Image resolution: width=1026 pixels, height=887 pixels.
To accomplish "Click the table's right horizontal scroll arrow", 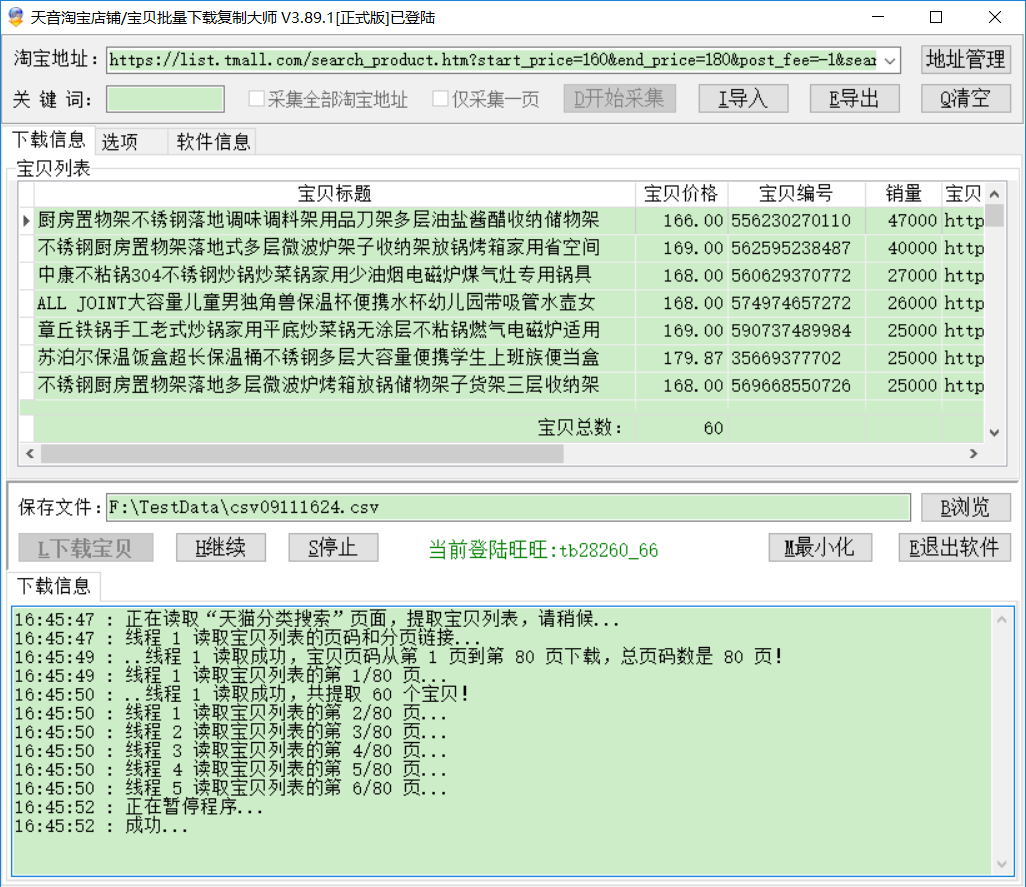I will 972,454.
